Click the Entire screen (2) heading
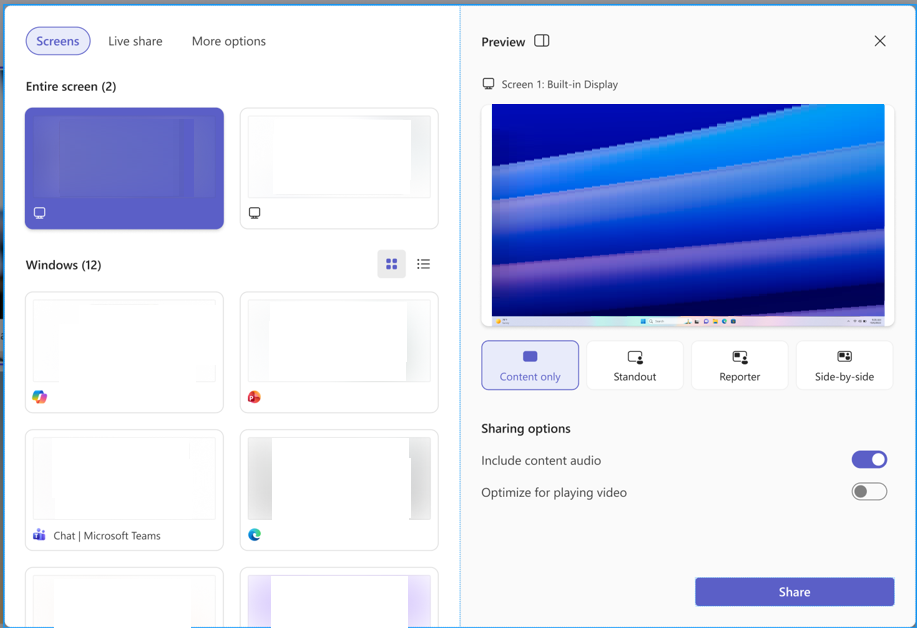Viewport: 917px width, 628px height. coord(71,87)
